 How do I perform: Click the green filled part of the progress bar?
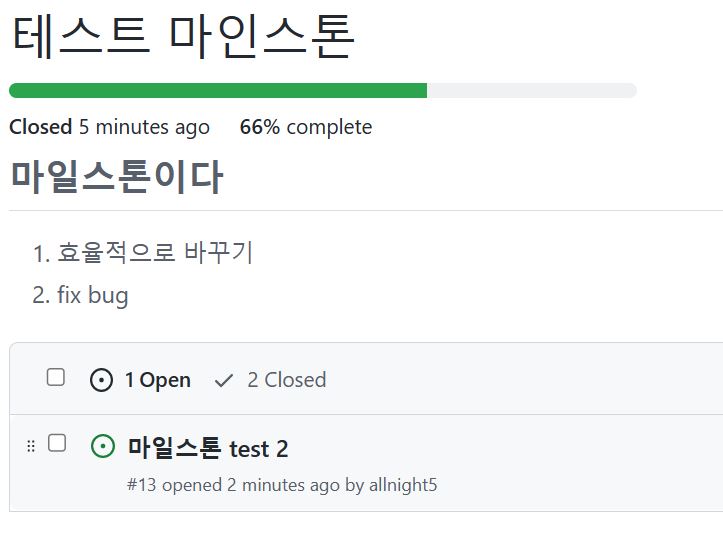[218, 90]
